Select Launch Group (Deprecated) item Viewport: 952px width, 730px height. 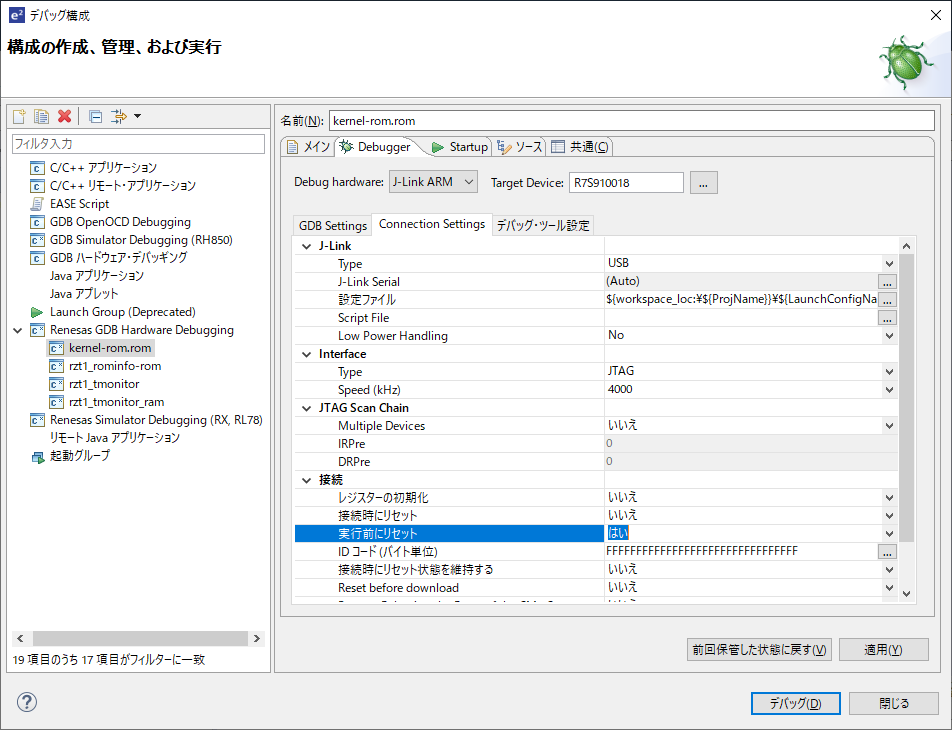click(123, 312)
